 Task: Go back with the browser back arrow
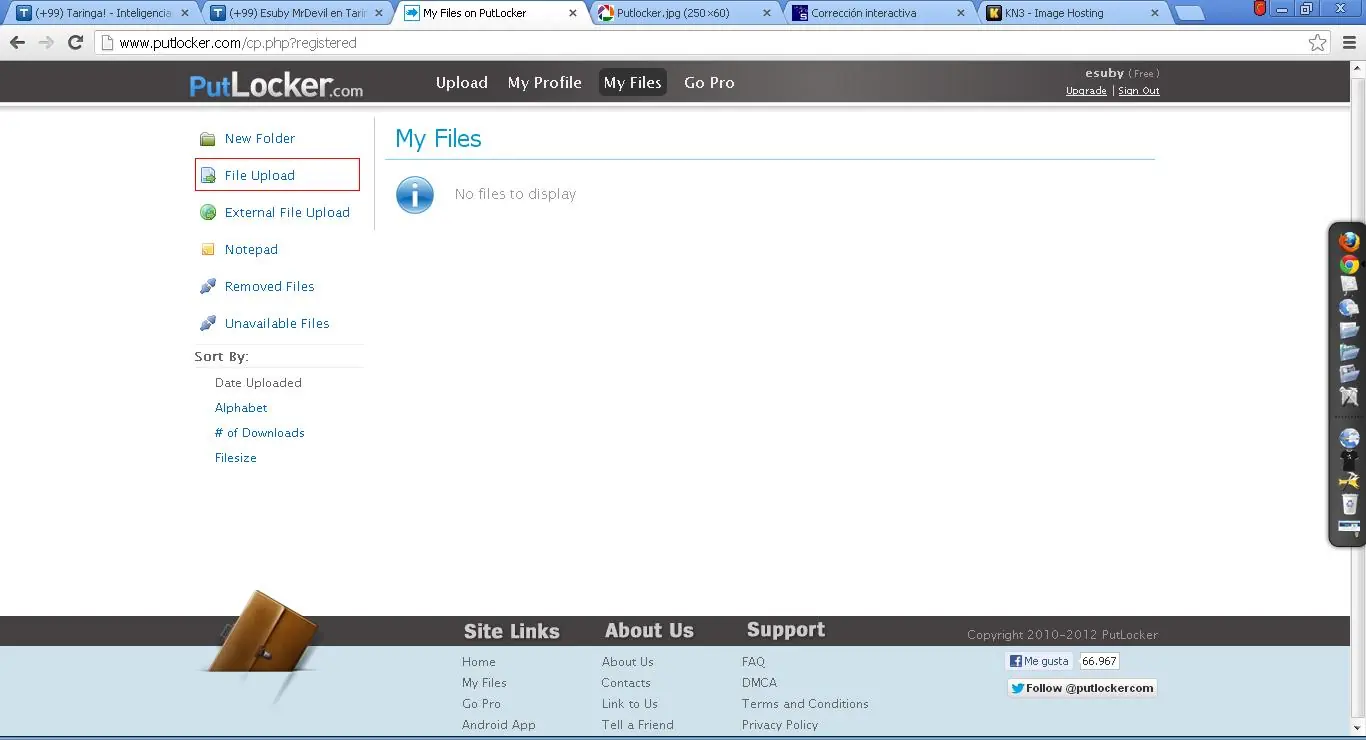[17, 43]
